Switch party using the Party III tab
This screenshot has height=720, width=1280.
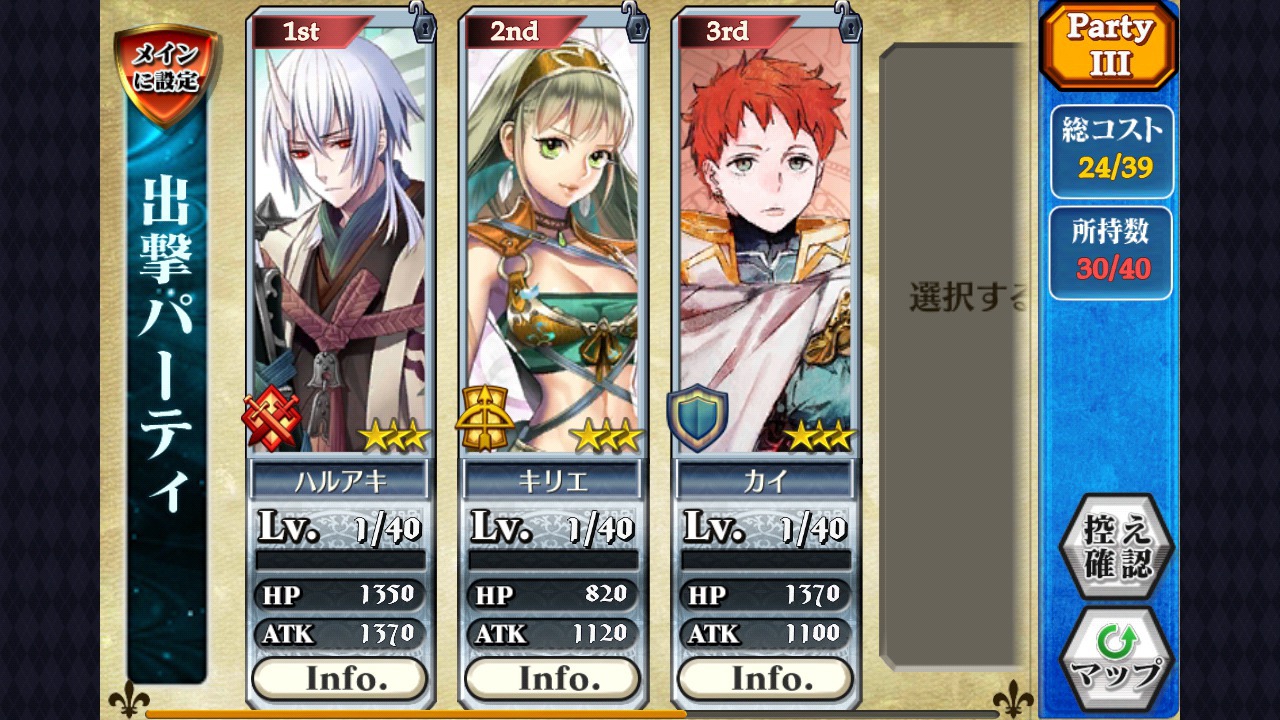[1110, 46]
